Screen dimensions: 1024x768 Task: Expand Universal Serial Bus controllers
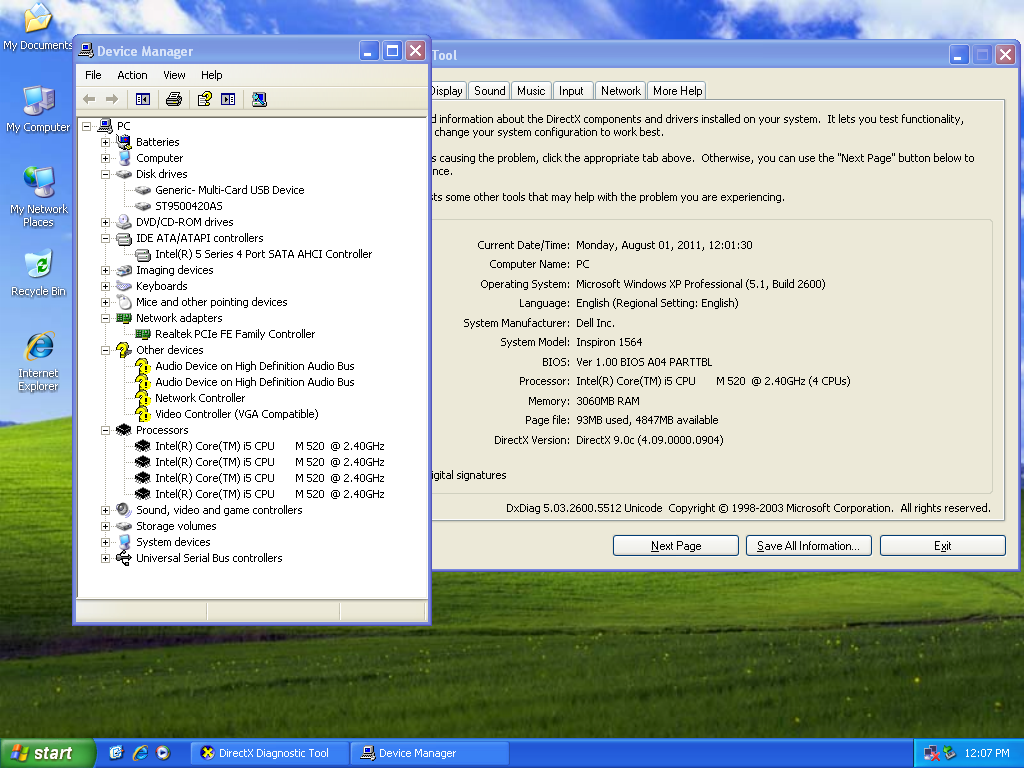click(x=105, y=558)
